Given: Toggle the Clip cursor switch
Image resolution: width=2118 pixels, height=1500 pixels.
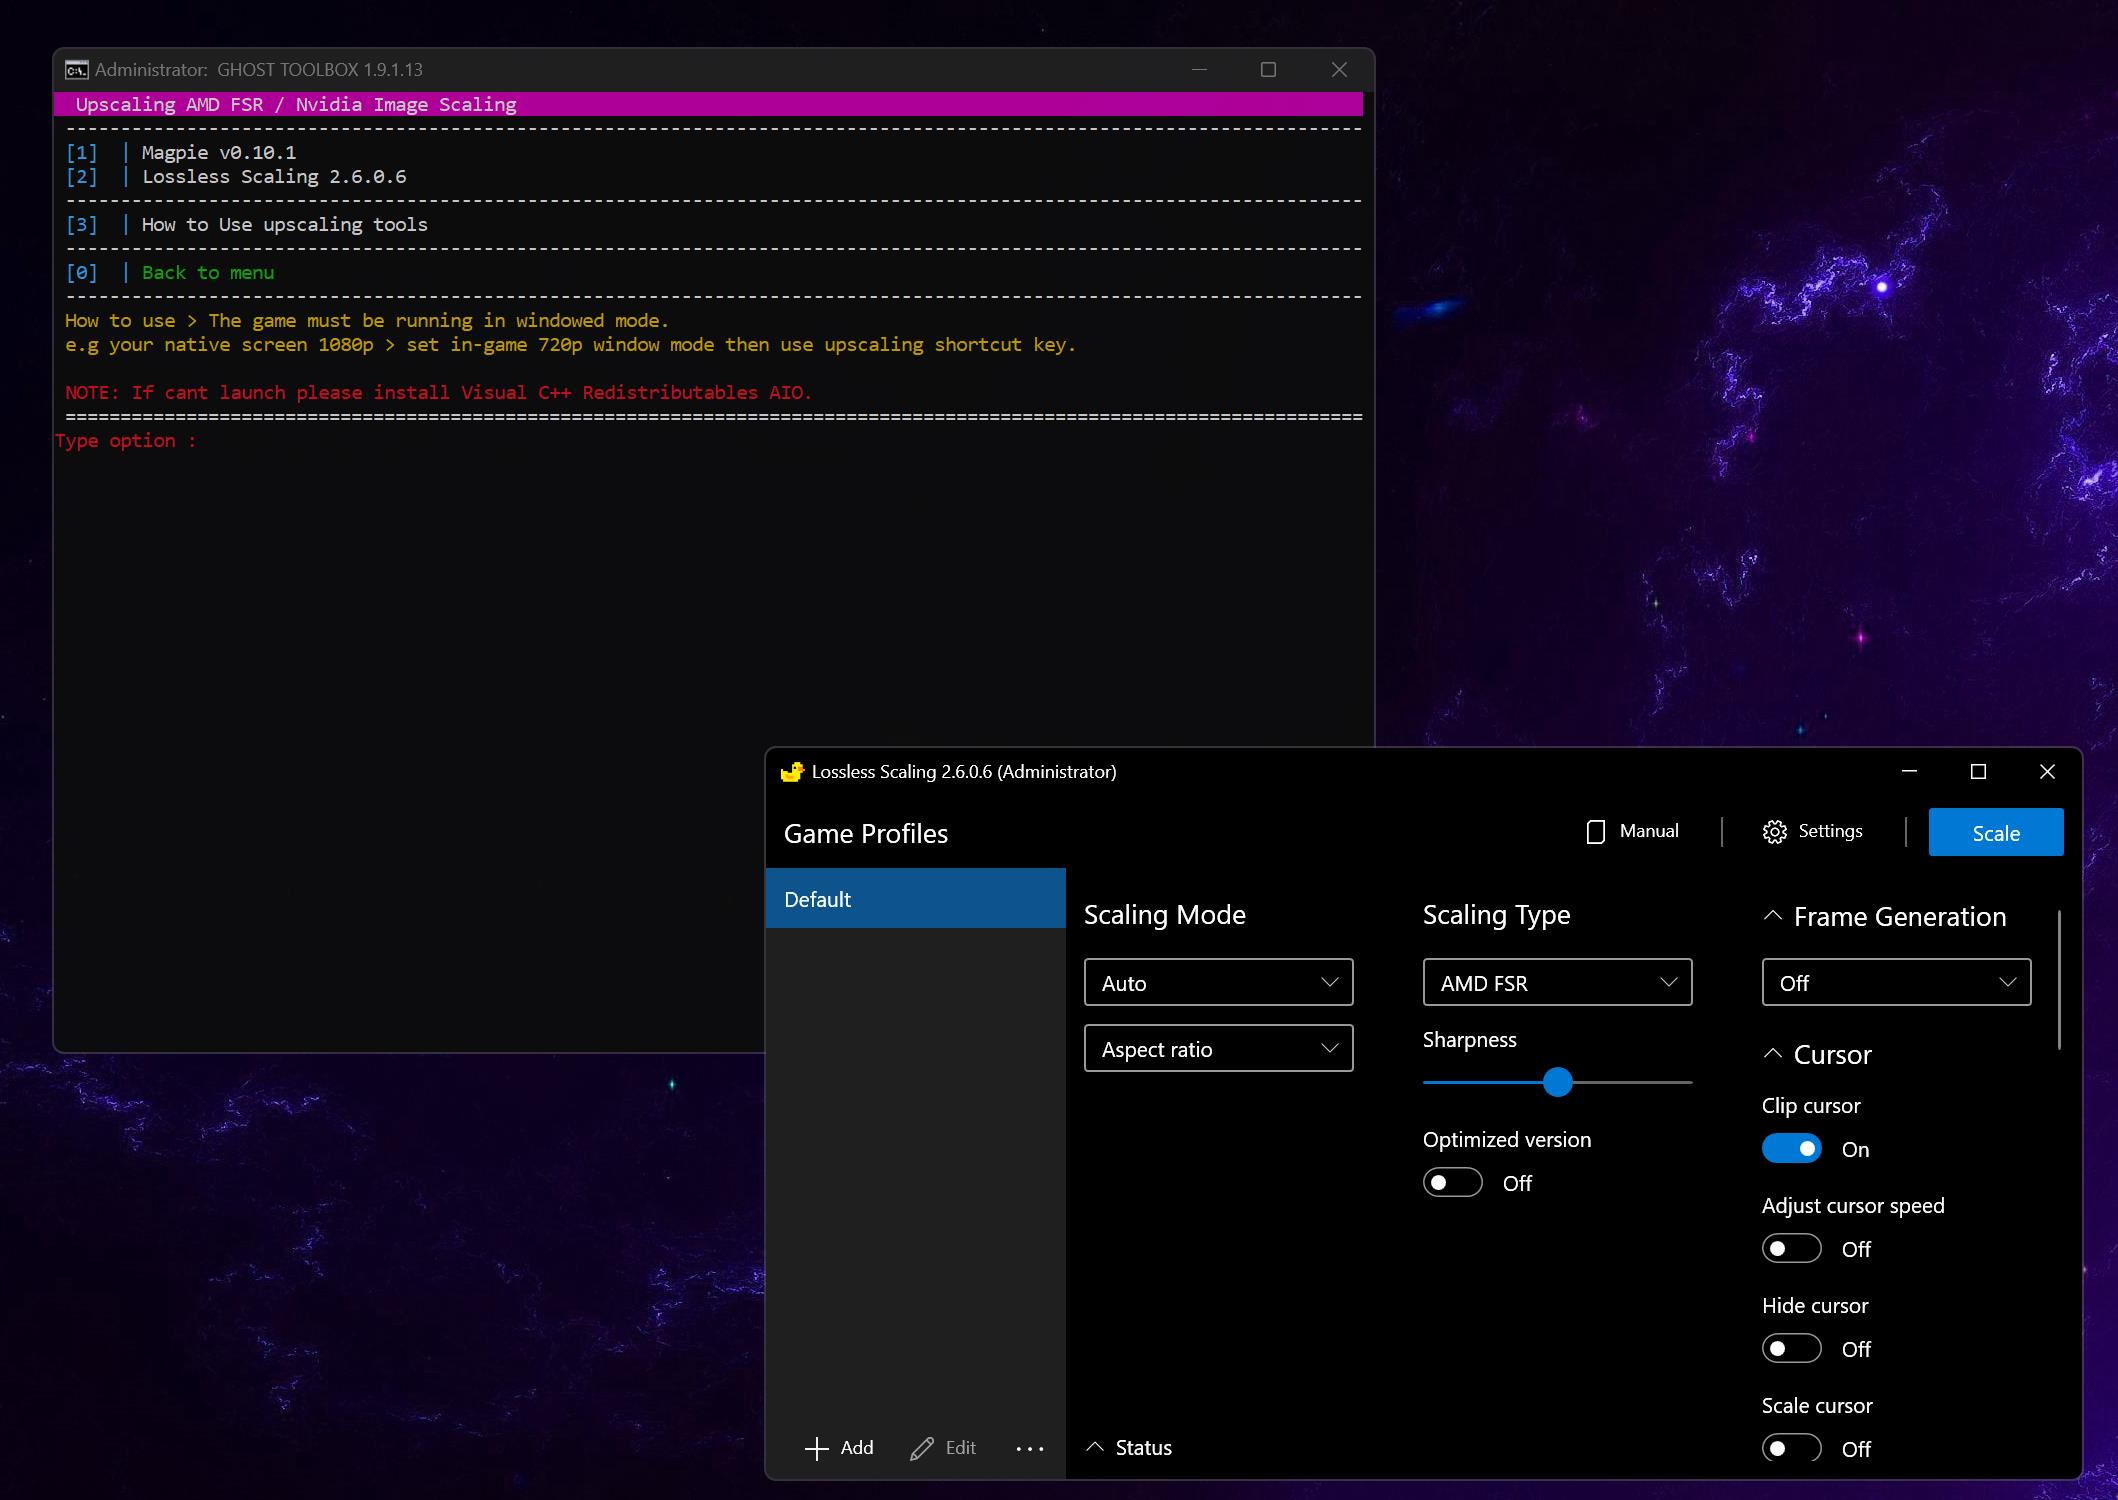Looking at the screenshot, I should pyautogui.click(x=1792, y=1148).
